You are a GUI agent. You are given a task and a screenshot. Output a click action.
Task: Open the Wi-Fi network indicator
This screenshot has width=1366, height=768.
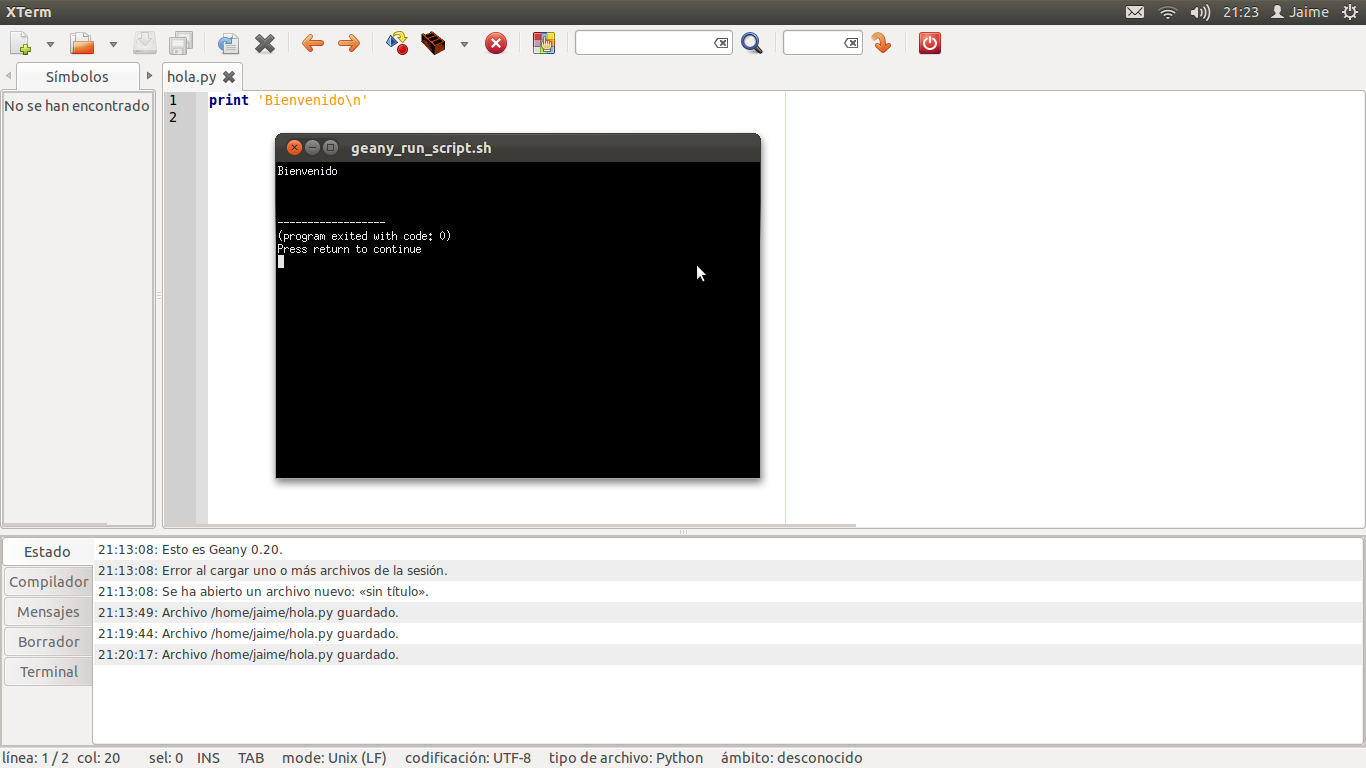[1168, 12]
